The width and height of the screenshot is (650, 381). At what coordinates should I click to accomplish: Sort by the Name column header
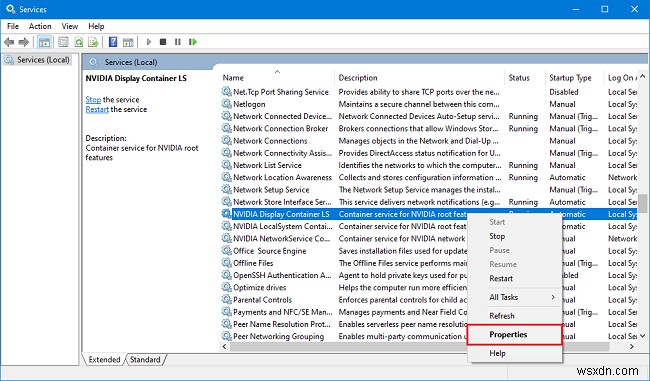[x=233, y=78]
